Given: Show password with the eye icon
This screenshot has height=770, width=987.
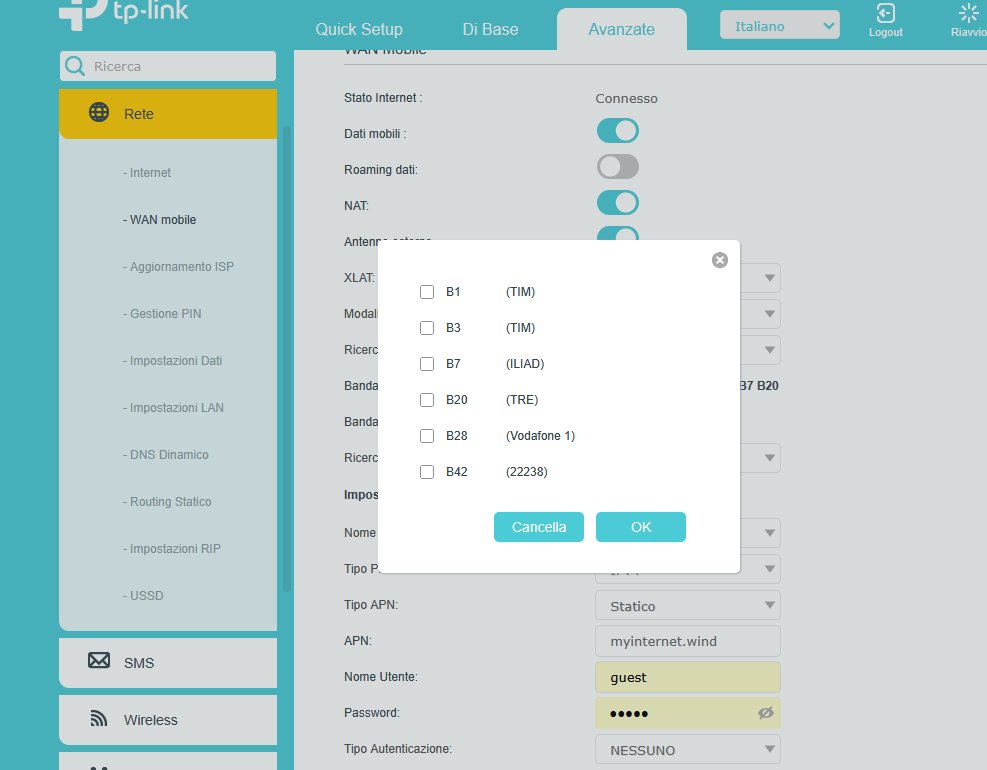Looking at the screenshot, I should click(766, 713).
